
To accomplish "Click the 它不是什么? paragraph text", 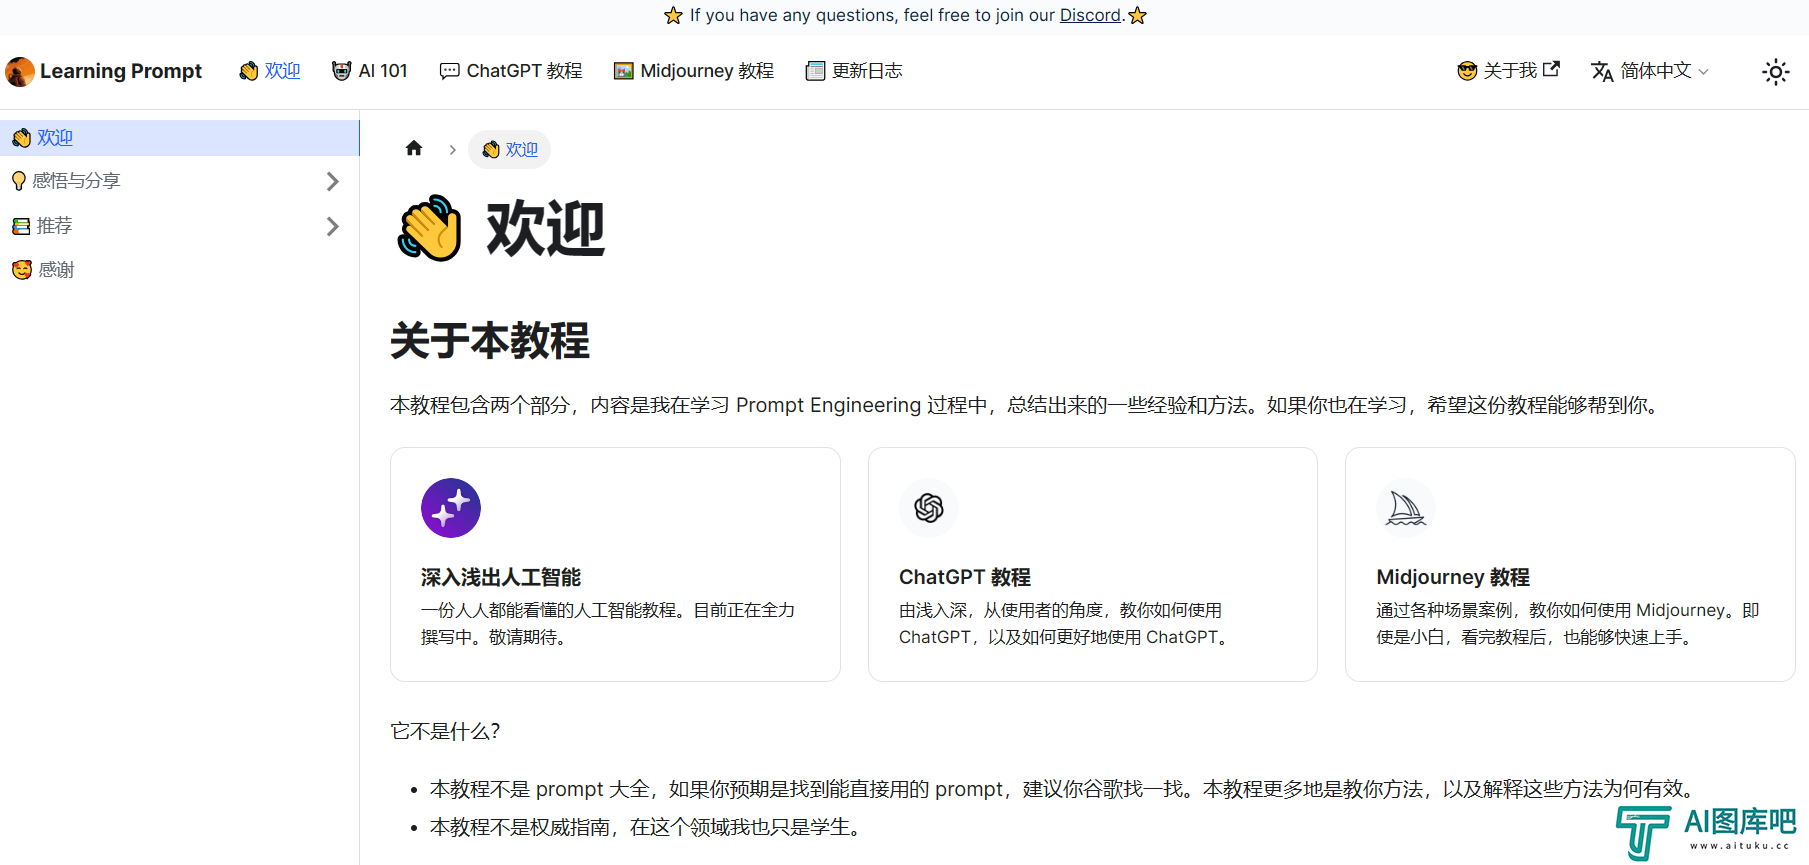I will pos(445,731).
